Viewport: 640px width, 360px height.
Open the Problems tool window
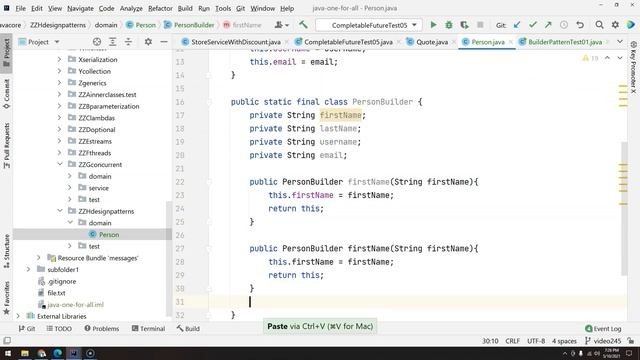point(102,329)
